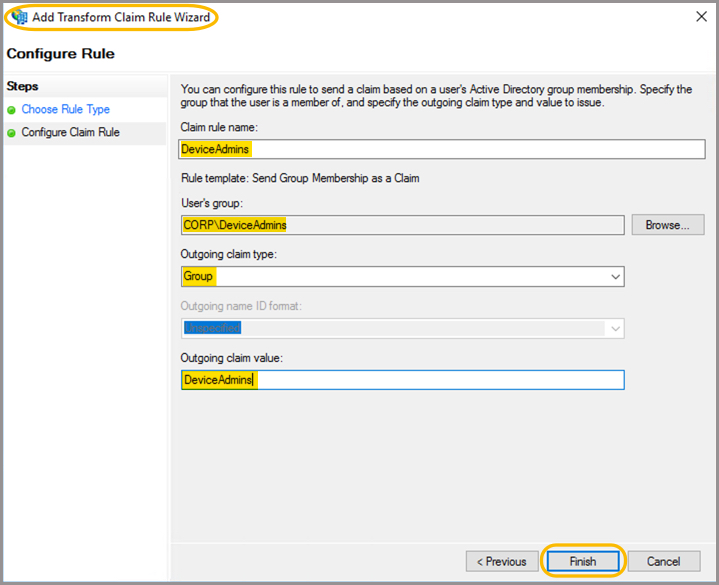This screenshot has height=585, width=719.
Task: Focus the Outgoing claim value field
Action: click(402, 380)
